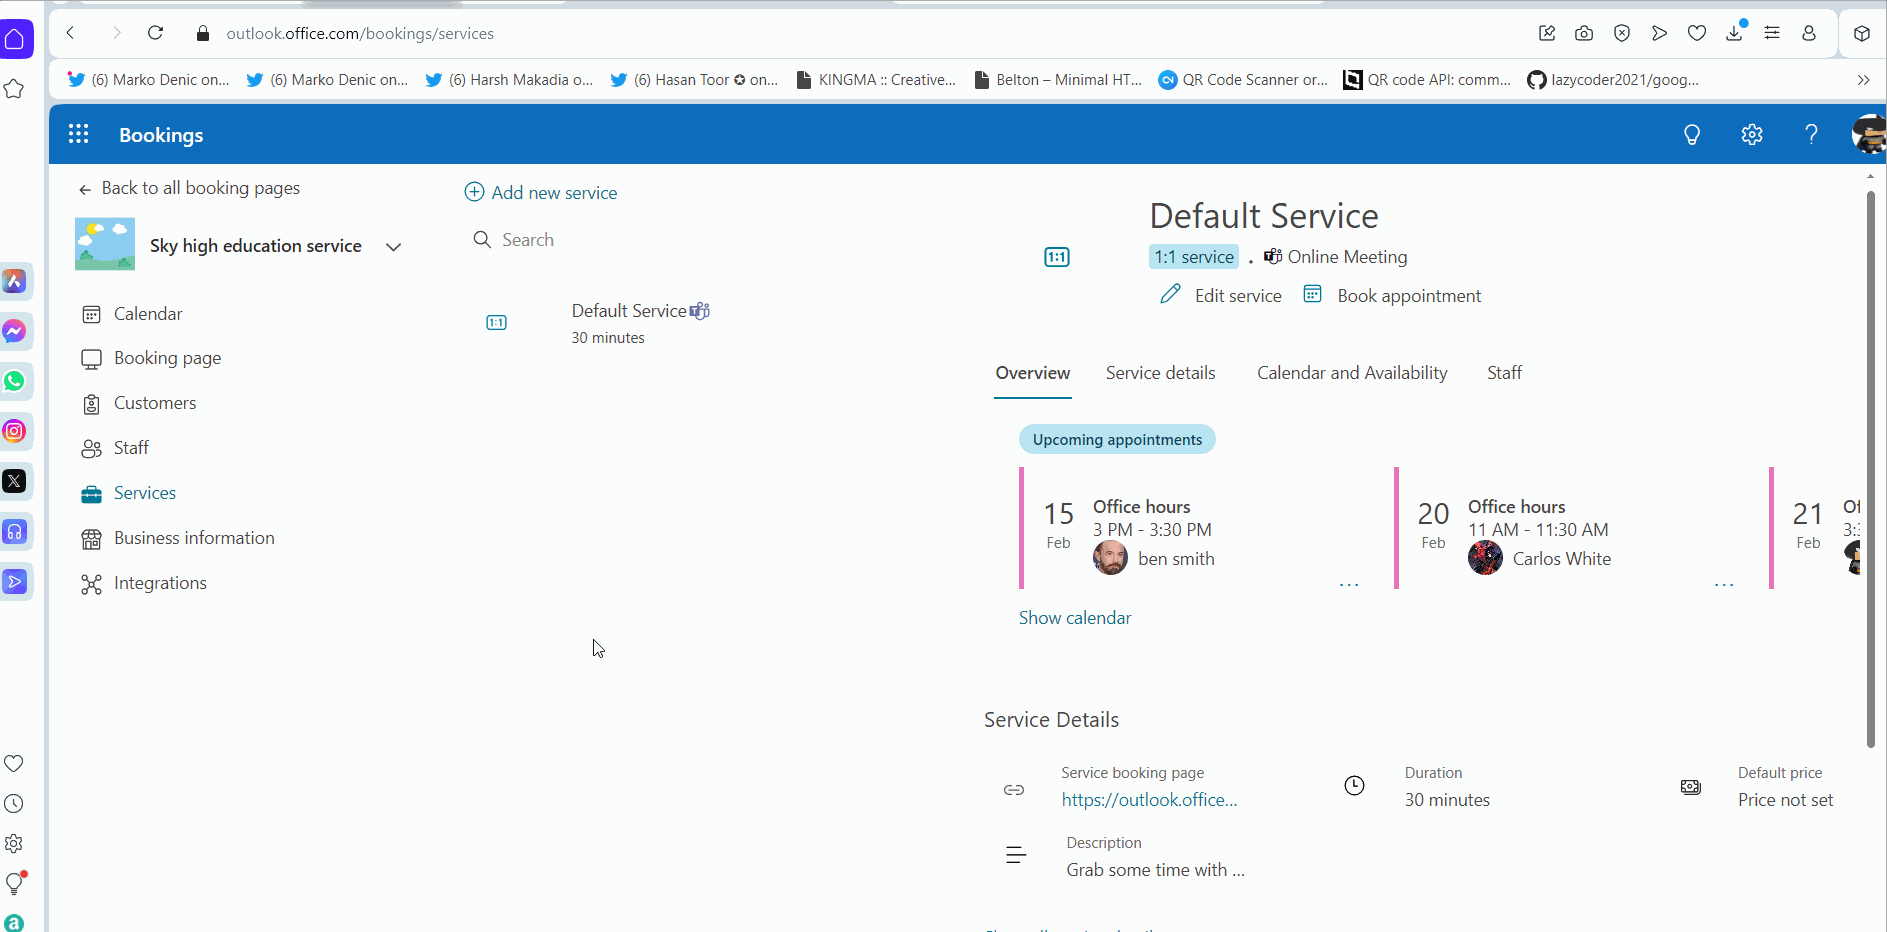This screenshot has height=932, width=1887.
Task: Open the Staff section in the sidebar
Action: coord(130,447)
